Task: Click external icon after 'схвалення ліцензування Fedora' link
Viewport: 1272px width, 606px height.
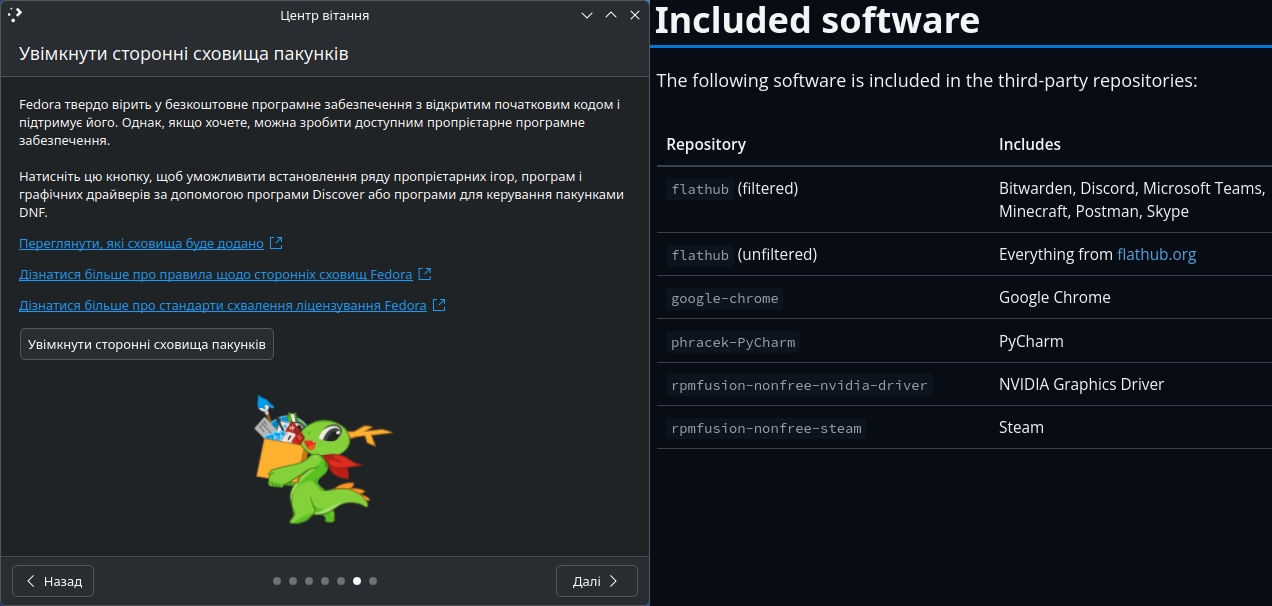Action: click(x=438, y=305)
